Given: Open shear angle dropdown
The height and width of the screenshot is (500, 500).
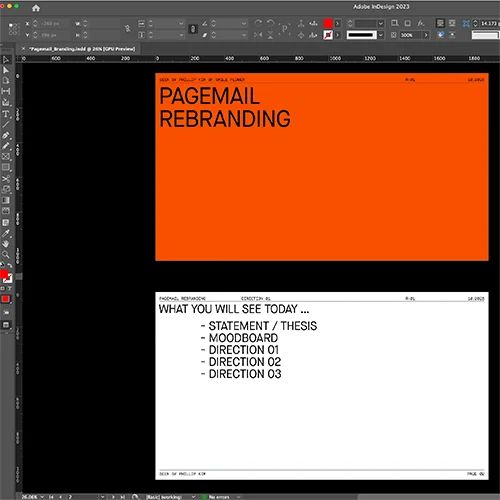Looking at the screenshot, I should (244, 35).
